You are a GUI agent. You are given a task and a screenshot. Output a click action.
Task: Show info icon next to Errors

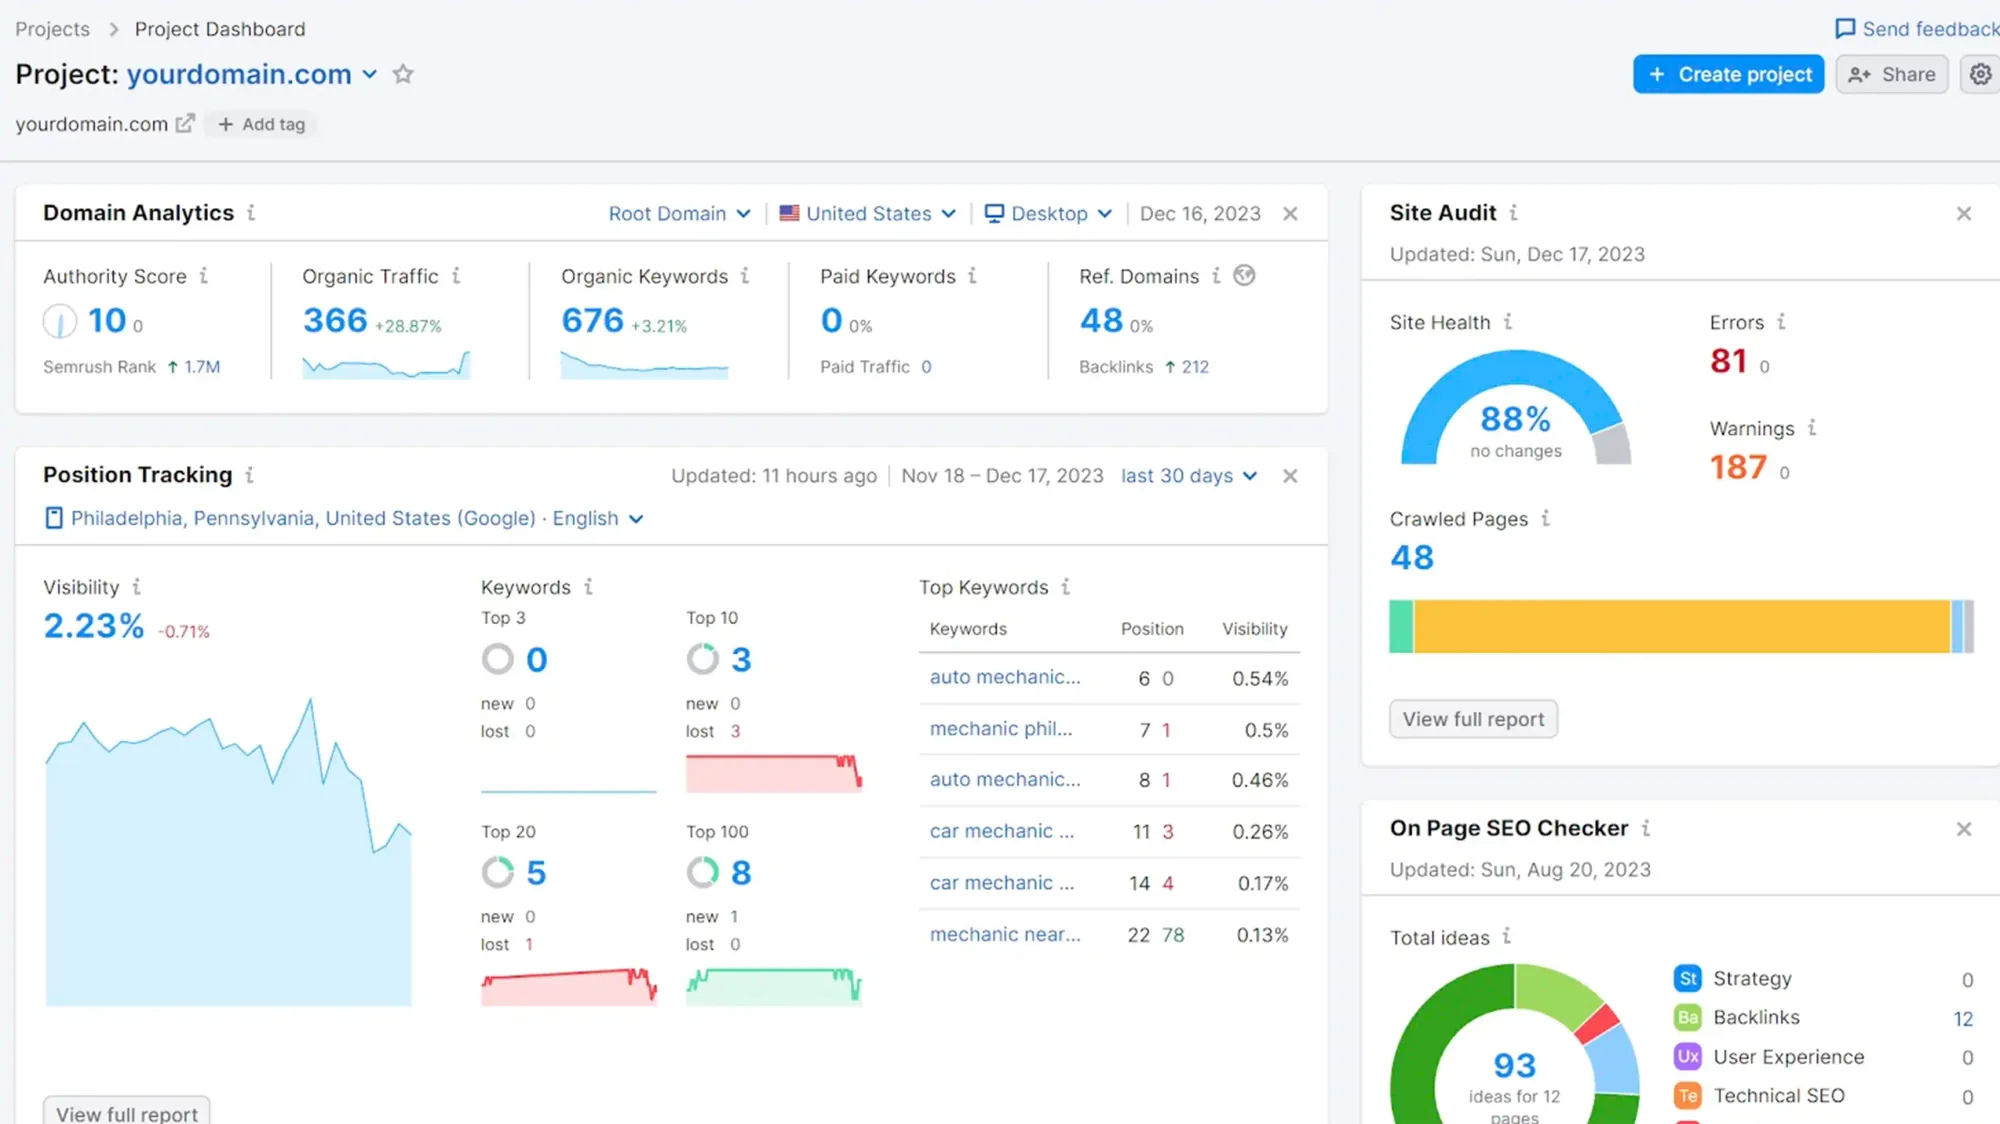(1781, 322)
